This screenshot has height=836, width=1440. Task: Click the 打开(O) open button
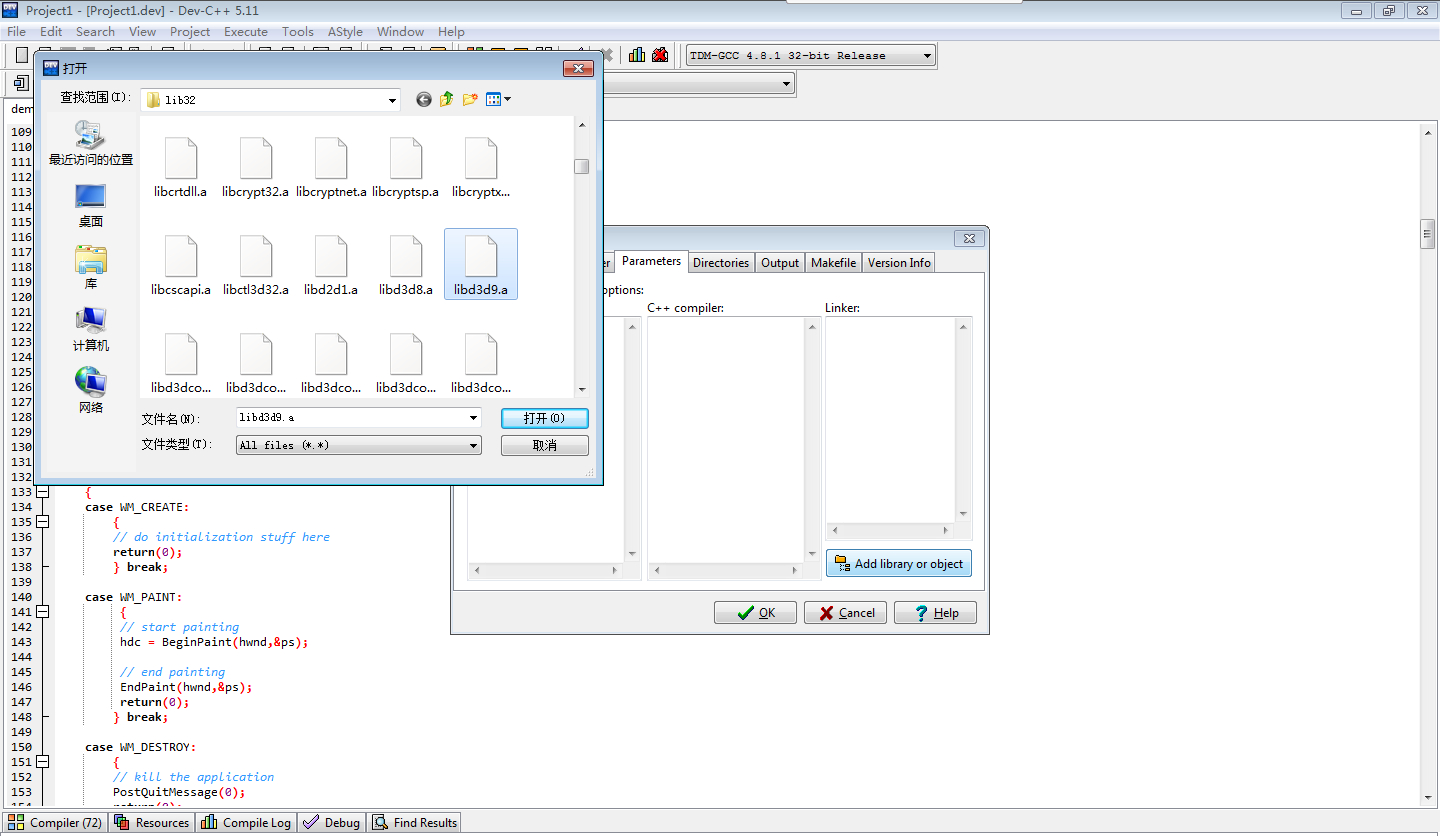pyautogui.click(x=545, y=418)
